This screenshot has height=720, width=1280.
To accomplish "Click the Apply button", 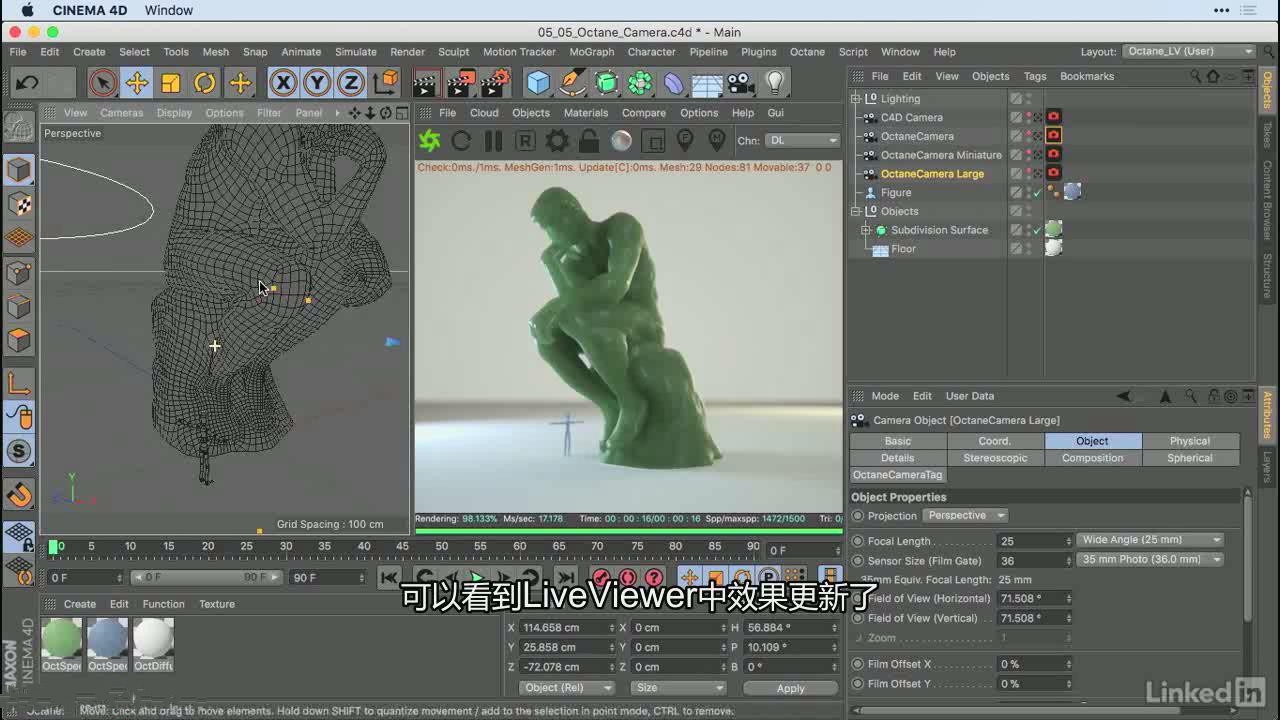I will (790, 688).
